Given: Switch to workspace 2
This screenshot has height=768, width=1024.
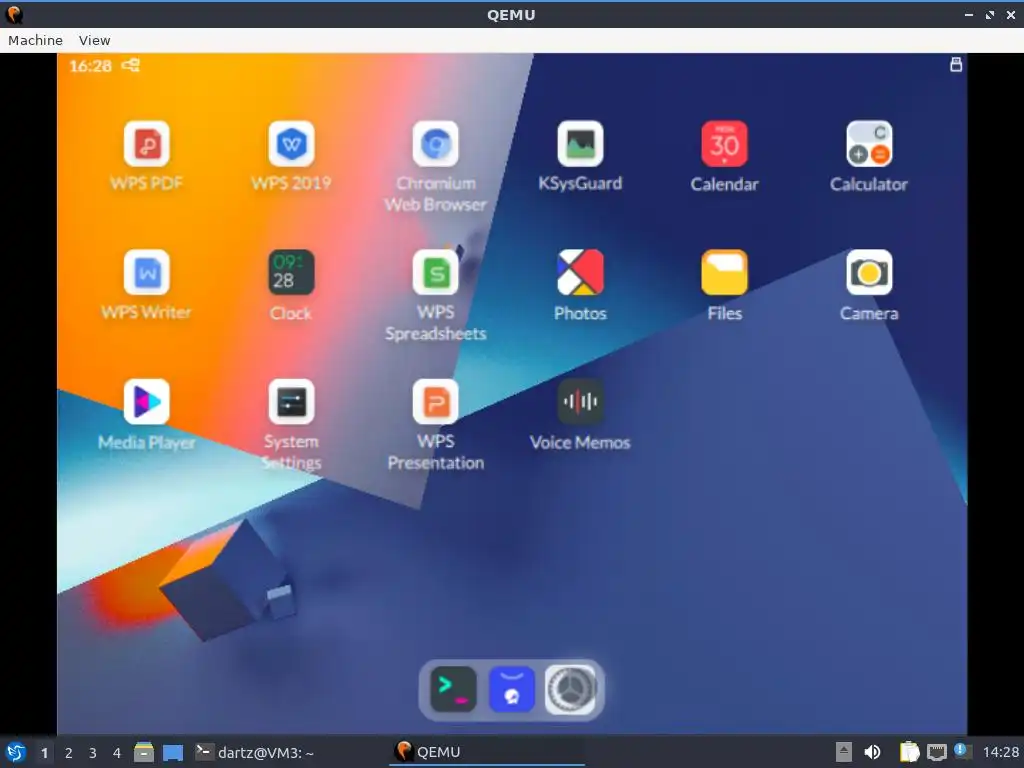Looking at the screenshot, I should (x=69, y=753).
